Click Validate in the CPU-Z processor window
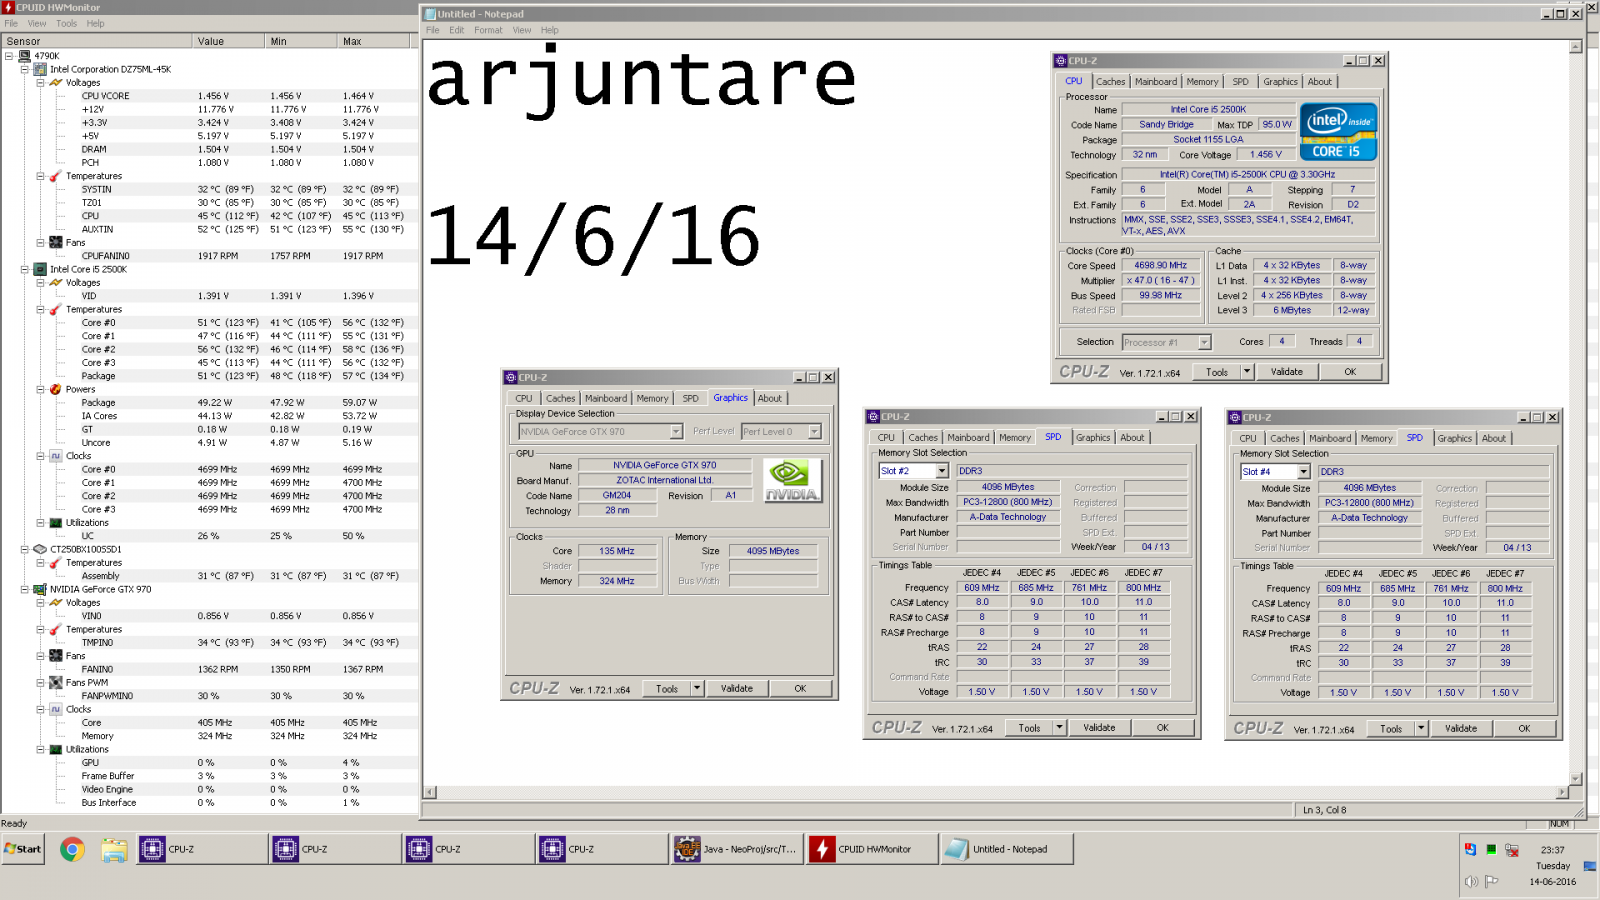This screenshot has width=1600, height=900. click(x=1287, y=371)
